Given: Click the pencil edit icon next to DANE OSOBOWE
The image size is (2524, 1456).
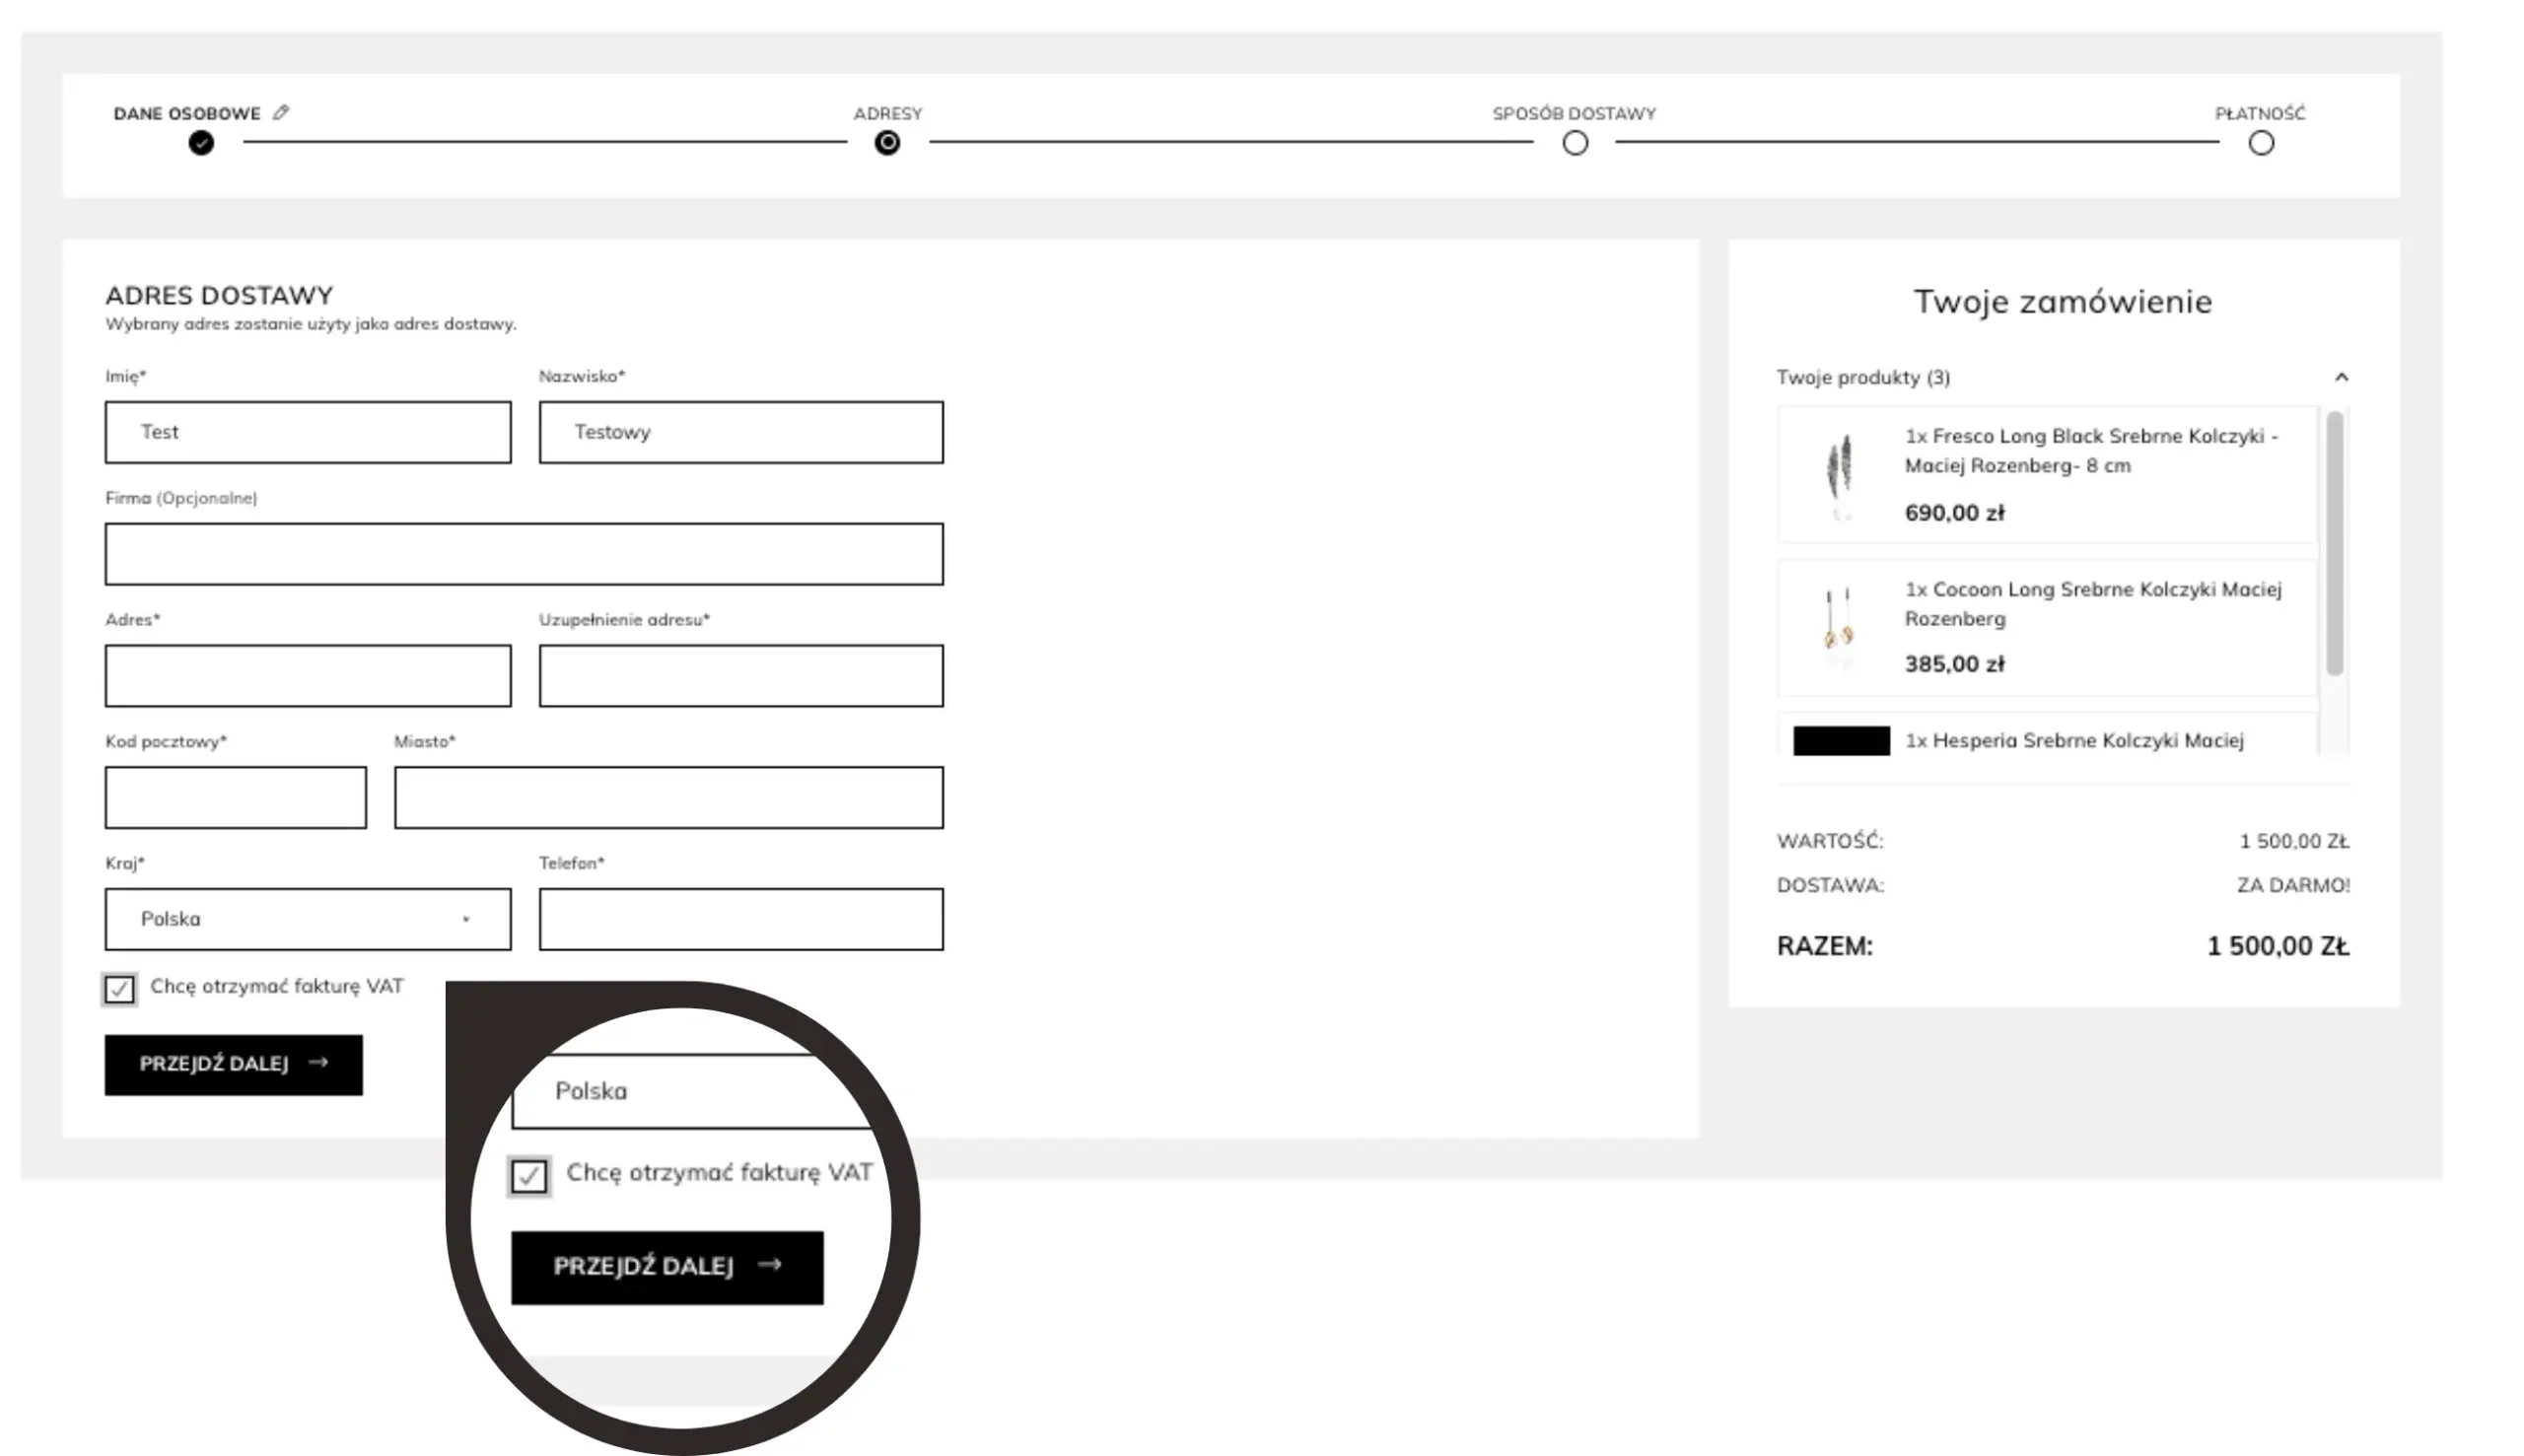Looking at the screenshot, I should click(x=280, y=112).
